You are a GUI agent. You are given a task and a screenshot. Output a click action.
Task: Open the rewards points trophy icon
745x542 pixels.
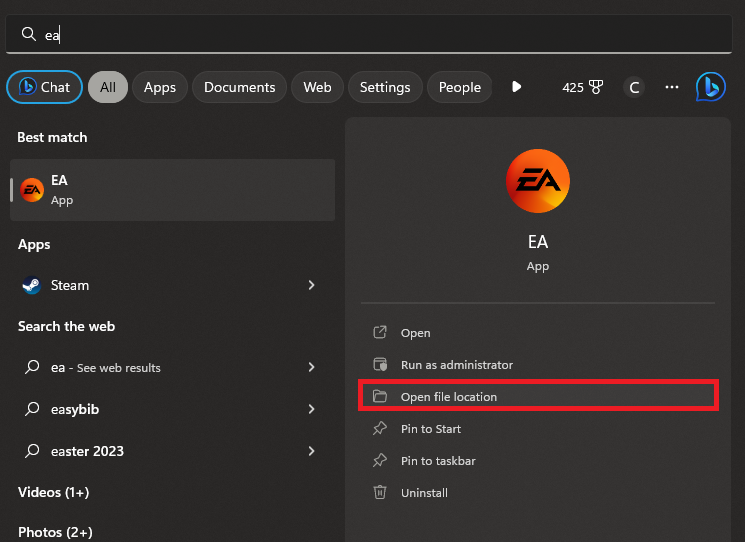click(x=597, y=87)
